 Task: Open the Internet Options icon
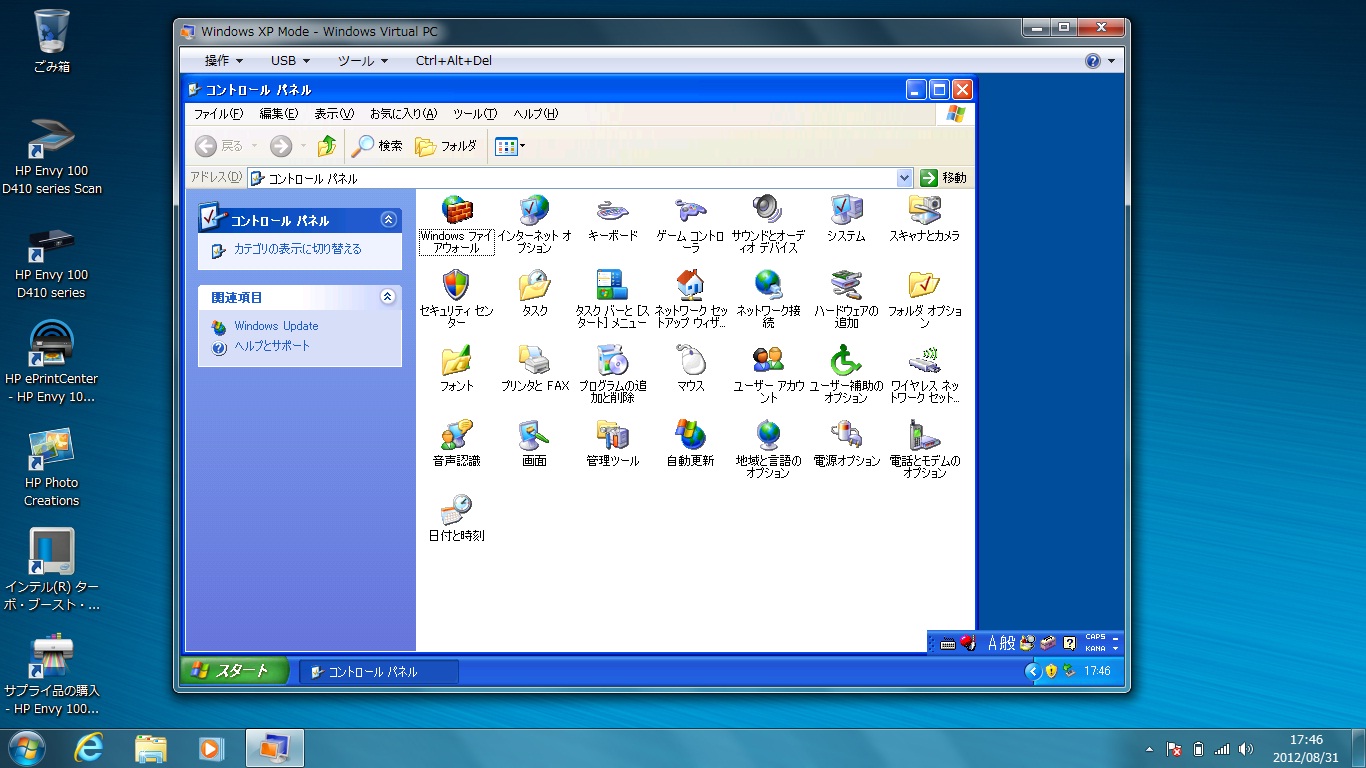[x=534, y=211]
